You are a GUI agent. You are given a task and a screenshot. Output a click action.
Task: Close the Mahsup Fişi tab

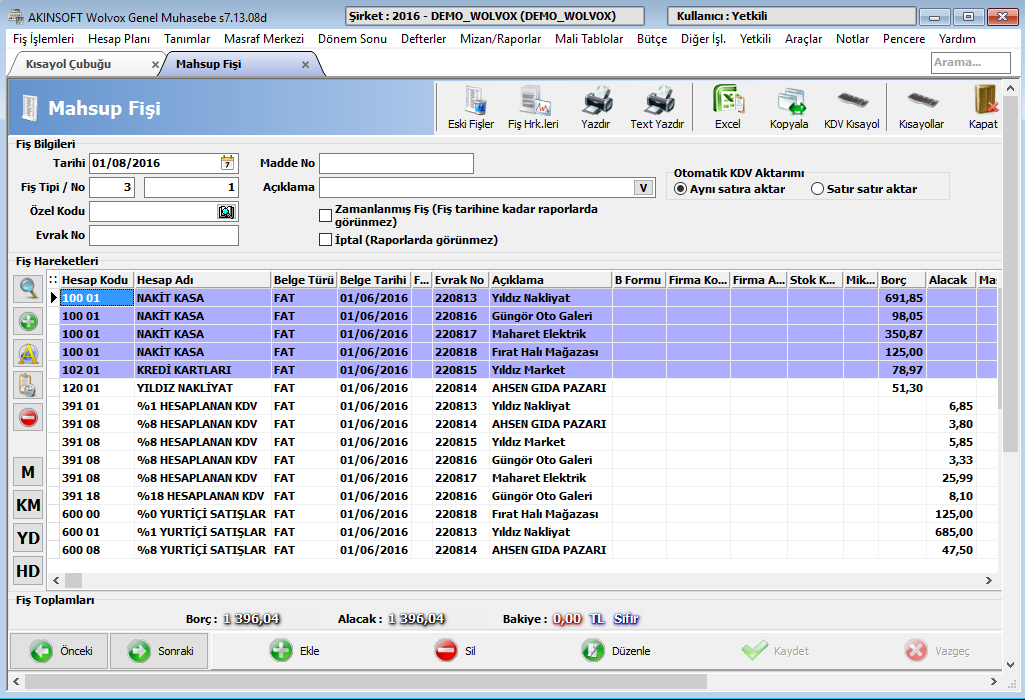tap(305, 65)
